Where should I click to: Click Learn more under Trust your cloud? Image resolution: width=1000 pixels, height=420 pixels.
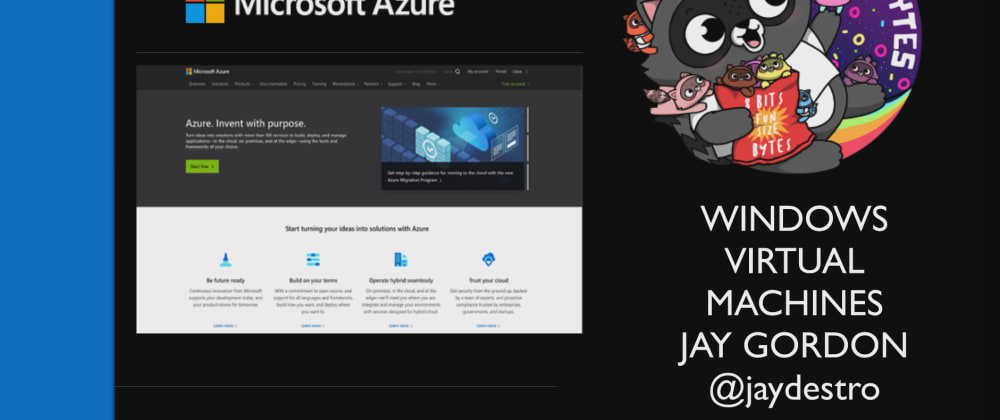point(489,326)
